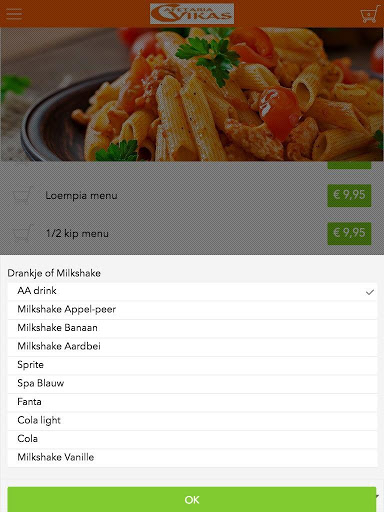This screenshot has height=512, width=384.
Task: Select Cola entry
Action: tap(192, 439)
